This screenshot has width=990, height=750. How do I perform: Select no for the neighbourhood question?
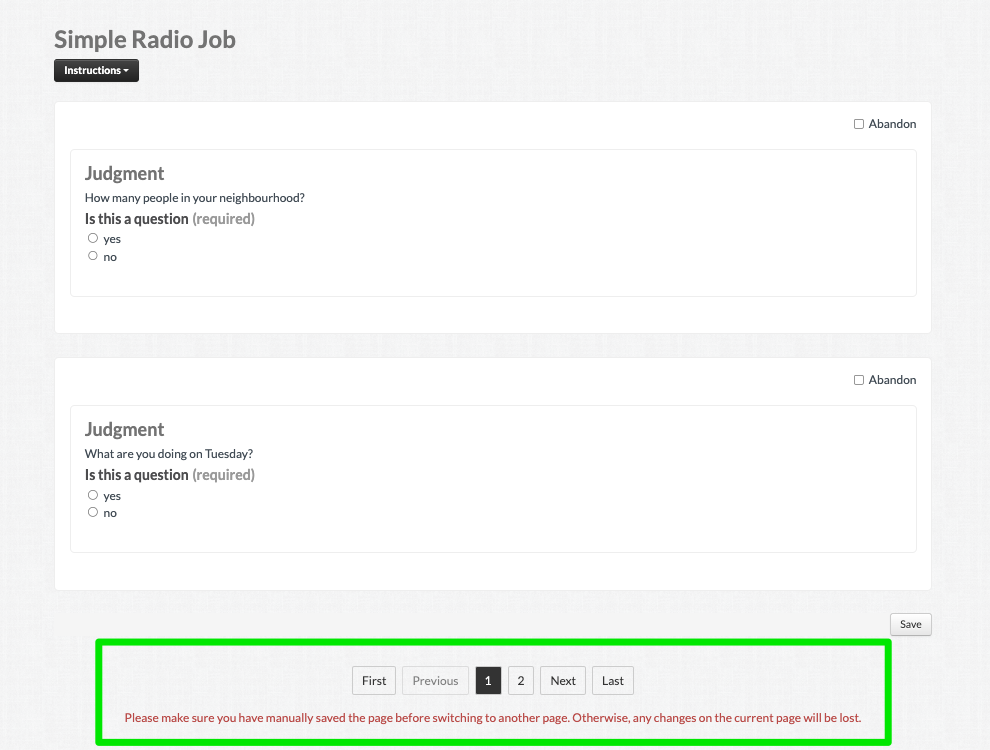[93, 256]
